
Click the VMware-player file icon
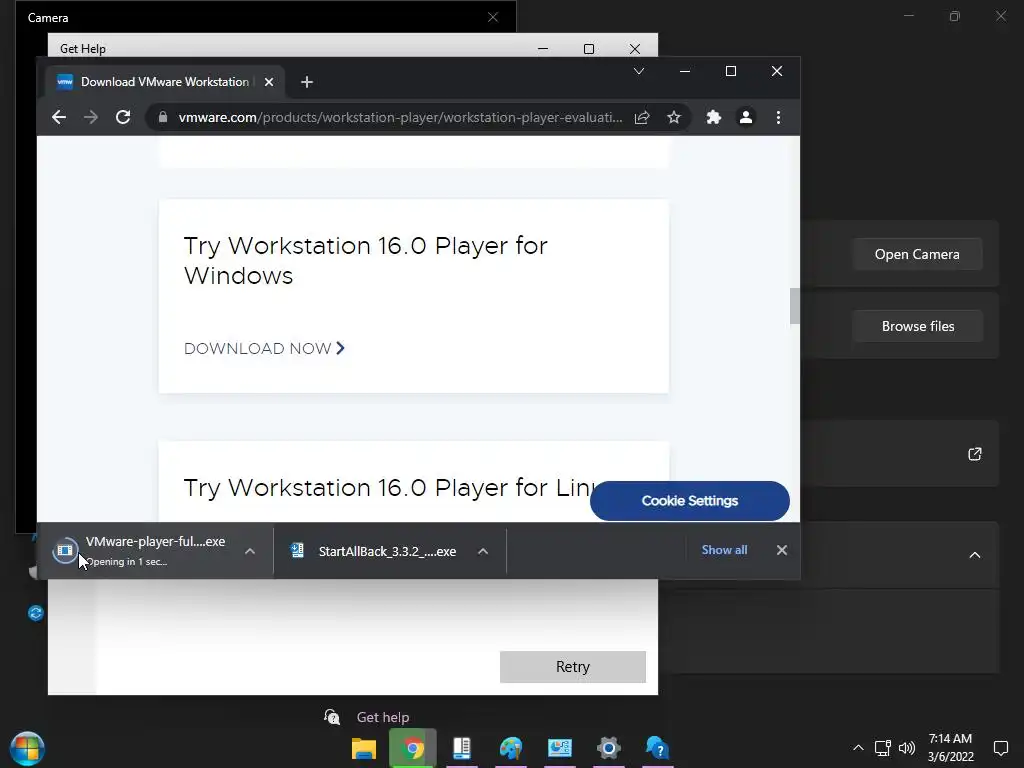click(x=65, y=551)
